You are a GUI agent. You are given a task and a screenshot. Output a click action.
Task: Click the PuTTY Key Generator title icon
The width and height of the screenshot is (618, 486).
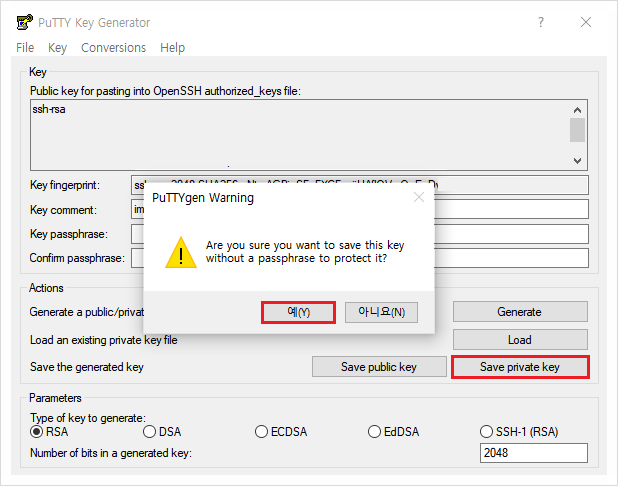coord(24,22)
